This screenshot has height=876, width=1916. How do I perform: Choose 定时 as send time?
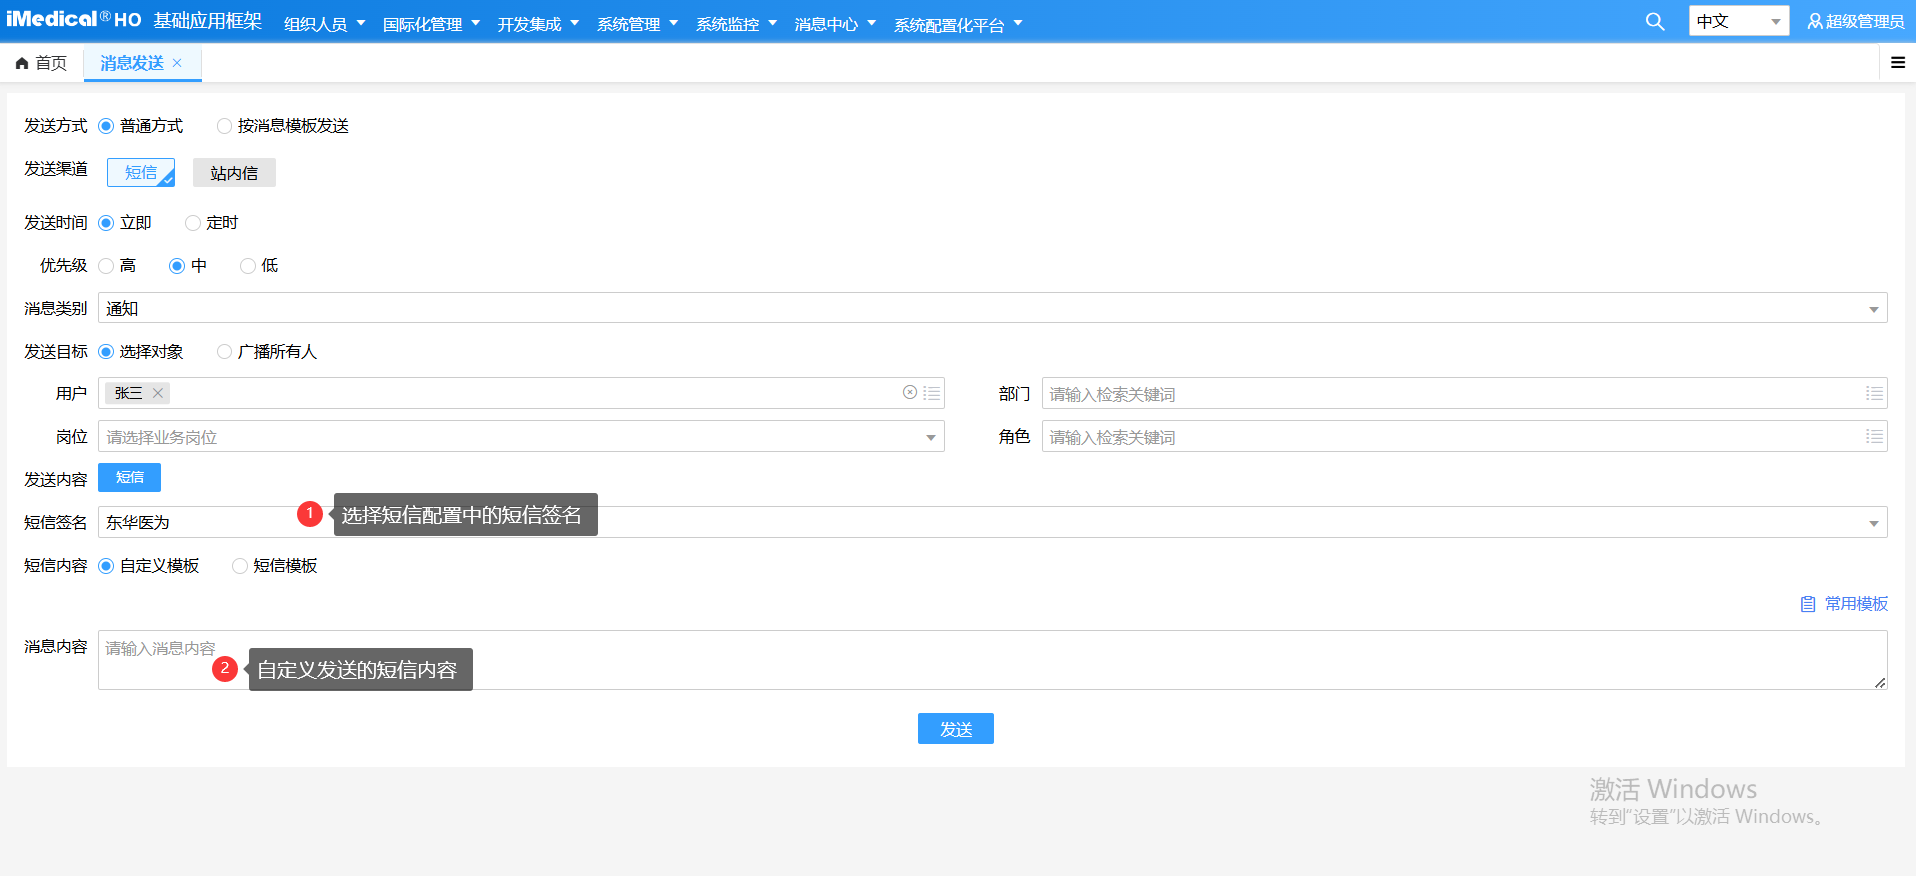pyautogui.click(x=193, y=223)
